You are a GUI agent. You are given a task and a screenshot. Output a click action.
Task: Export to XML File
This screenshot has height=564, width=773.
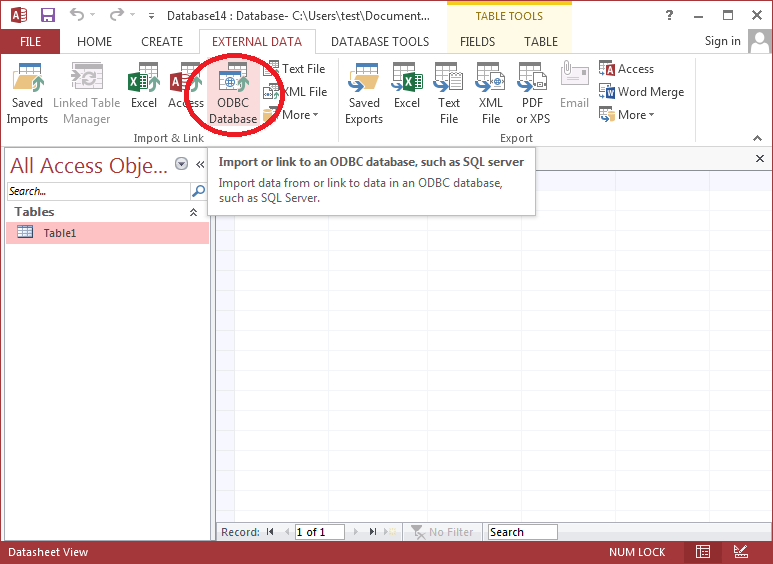pyautogui.click(x=491, y=94)
